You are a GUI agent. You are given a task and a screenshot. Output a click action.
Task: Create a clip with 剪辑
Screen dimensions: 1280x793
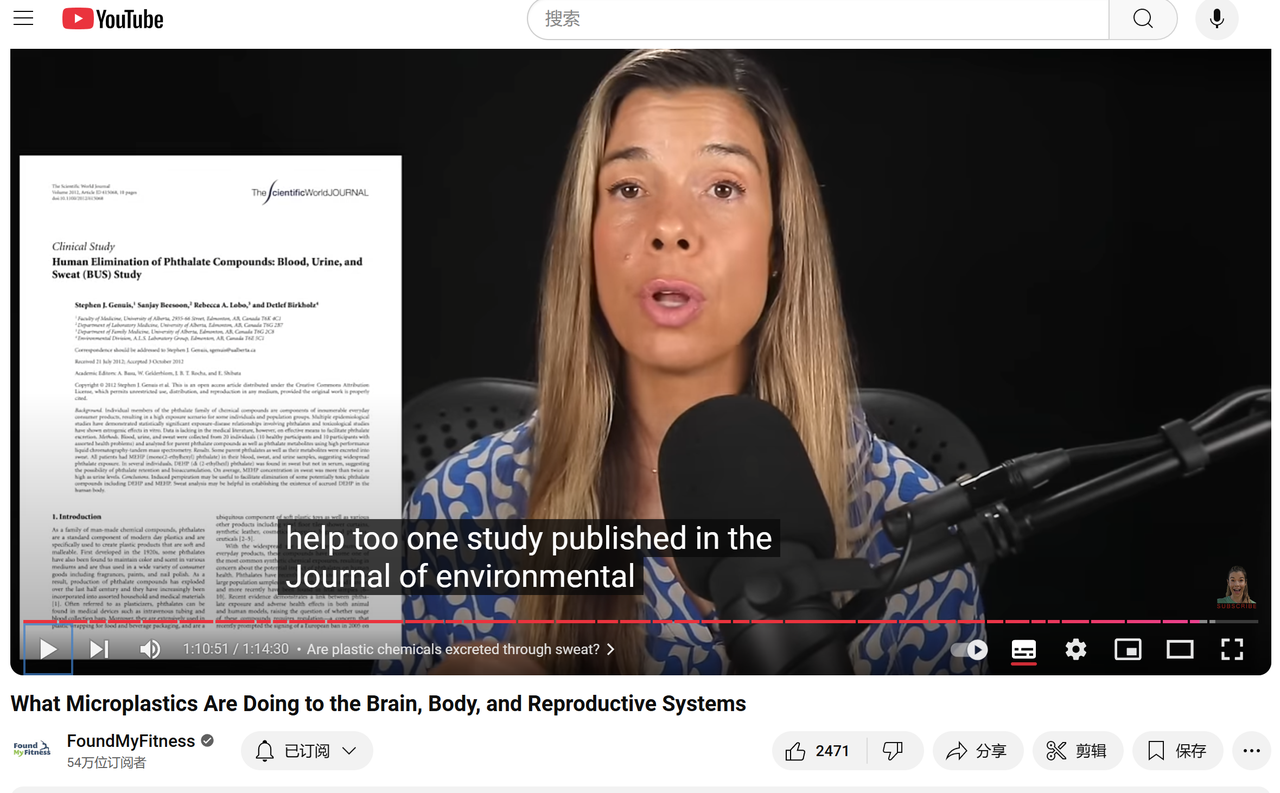(x=1077, y=751)
